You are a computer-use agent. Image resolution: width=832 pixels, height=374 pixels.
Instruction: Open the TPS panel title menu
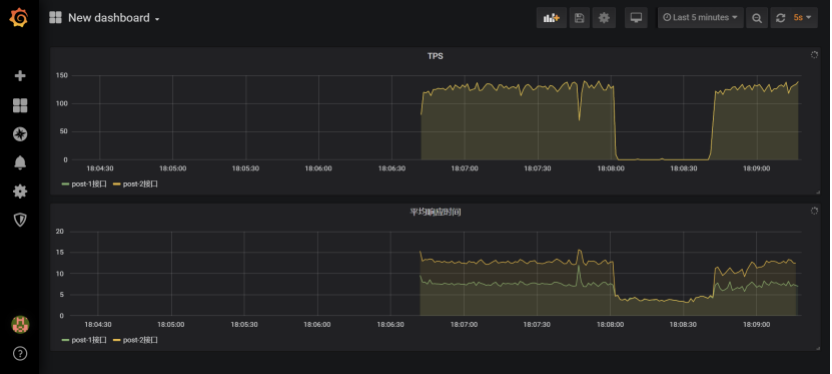435,56
